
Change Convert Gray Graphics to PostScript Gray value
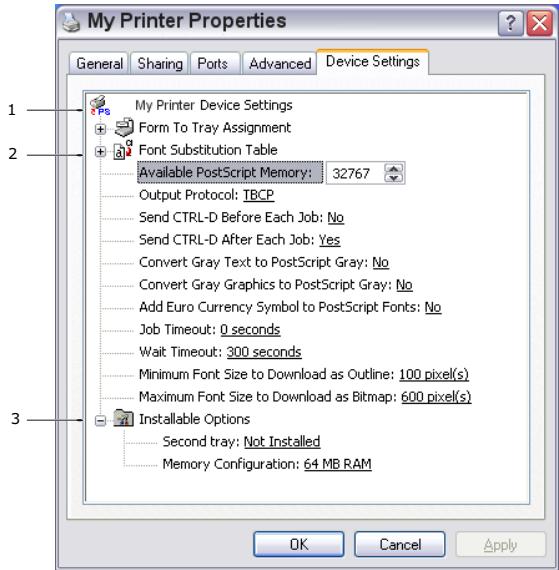[x=404, y=285]
